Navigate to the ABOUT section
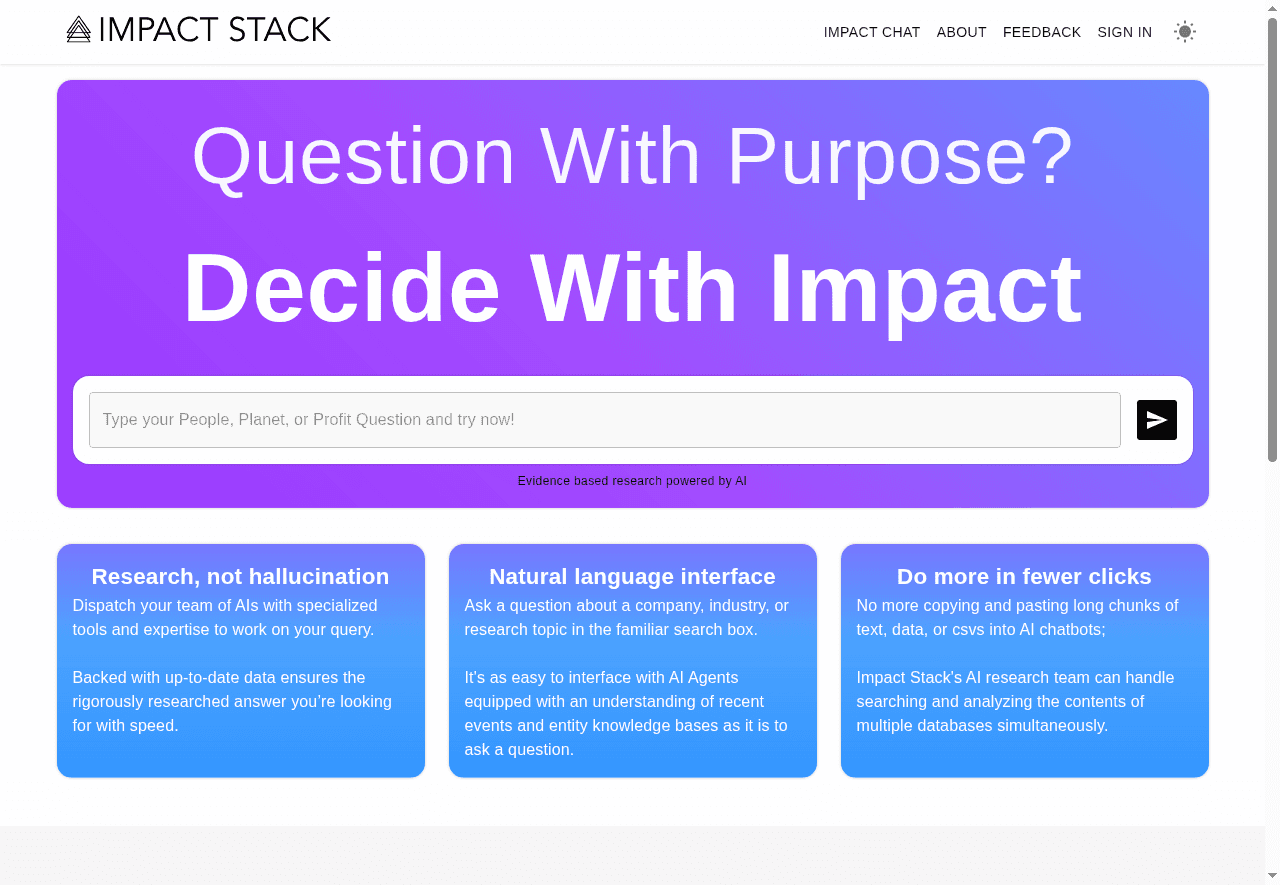Screen dimensions: 1280x885 point(961,32)
